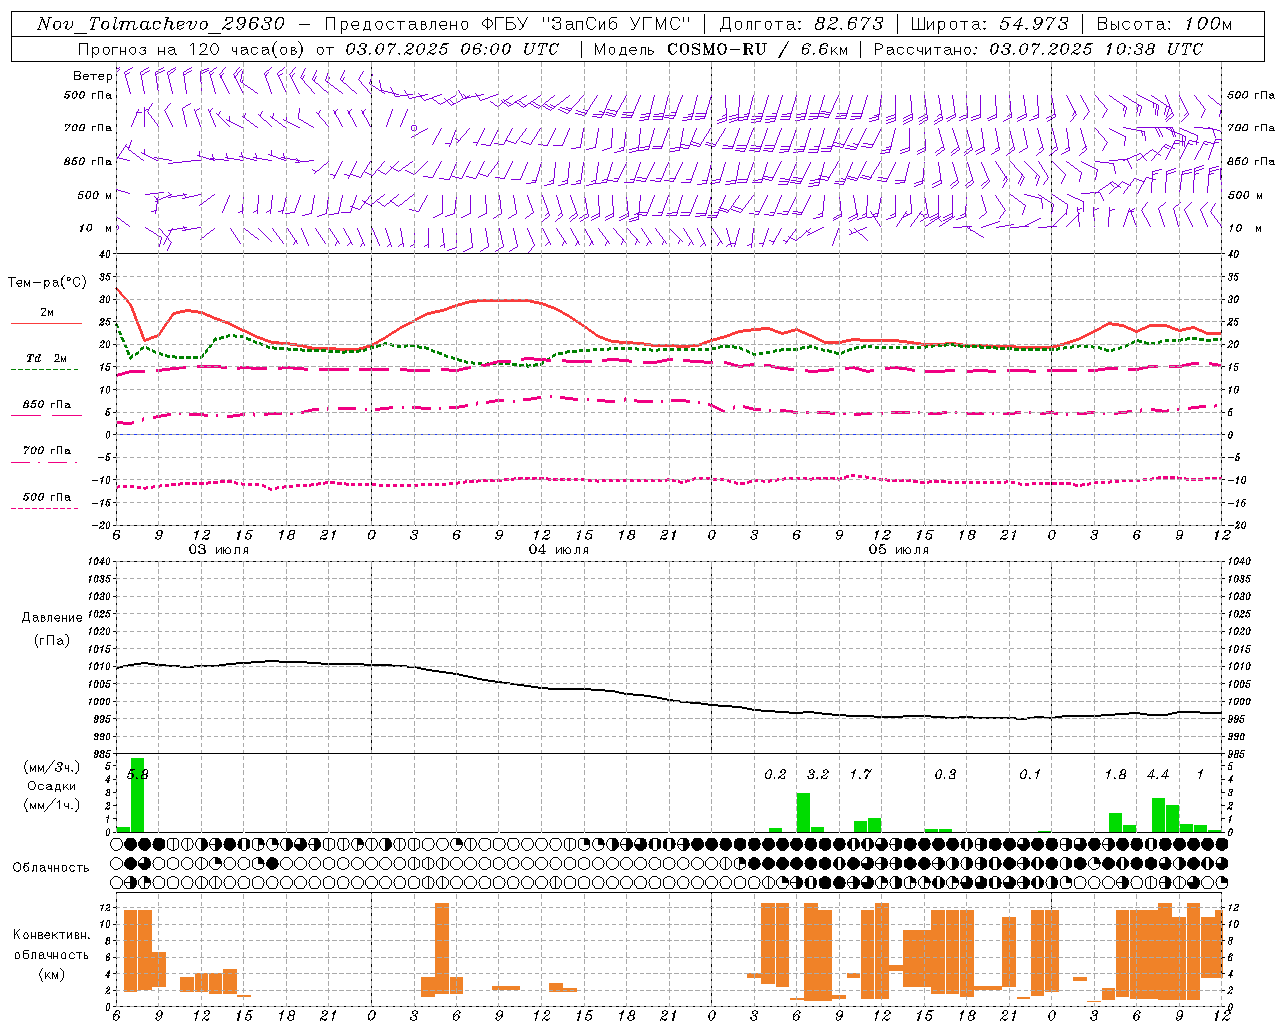Screen dimensions: 1280x1024
Task: Click the "Давление" pressure panel label
Action: (52, 618)
